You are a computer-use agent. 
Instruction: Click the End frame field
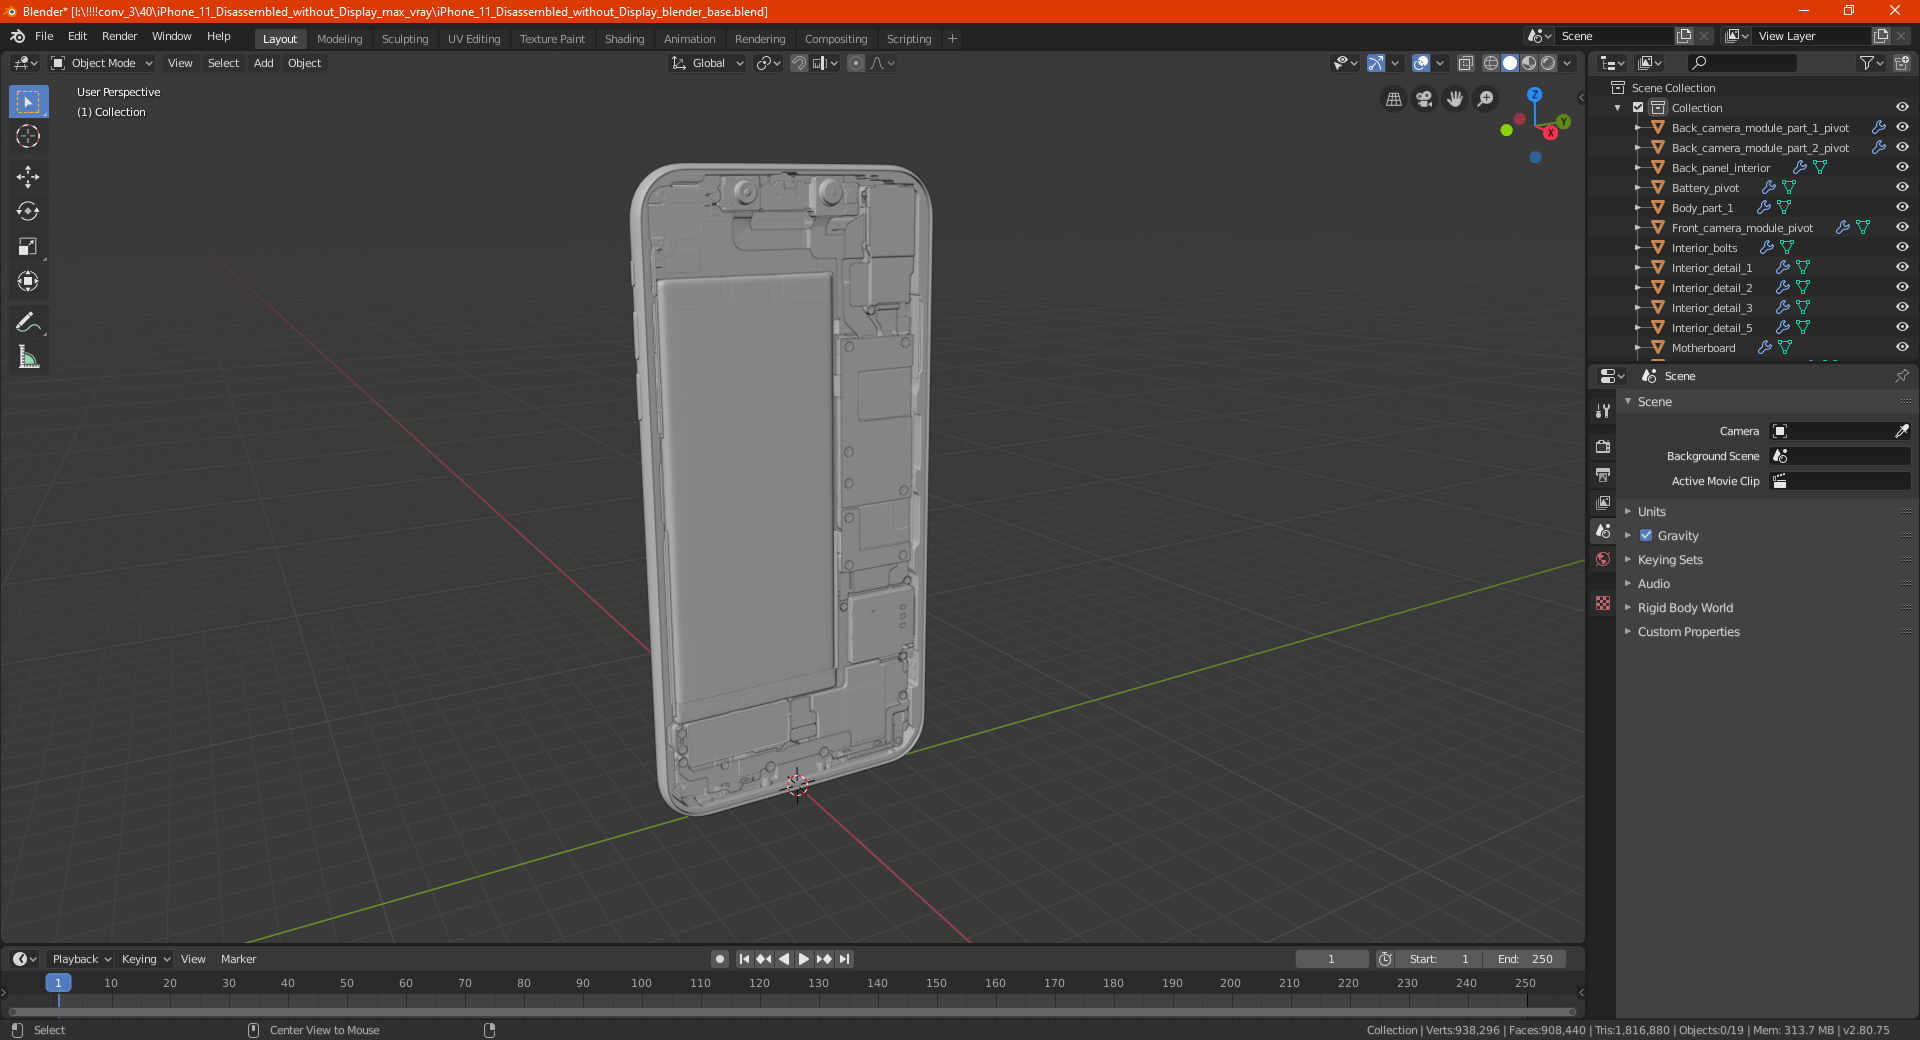pyautogui.click(x=1525, y=959)
